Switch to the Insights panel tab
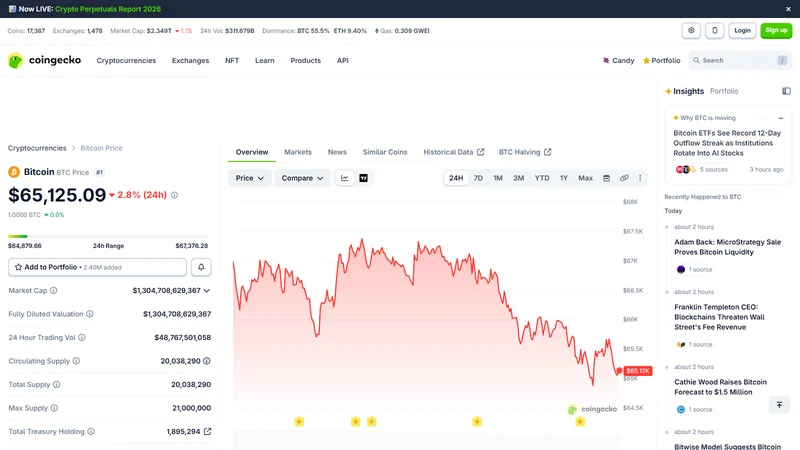Viewport: 800px width, 450px height. coord(684,91)
